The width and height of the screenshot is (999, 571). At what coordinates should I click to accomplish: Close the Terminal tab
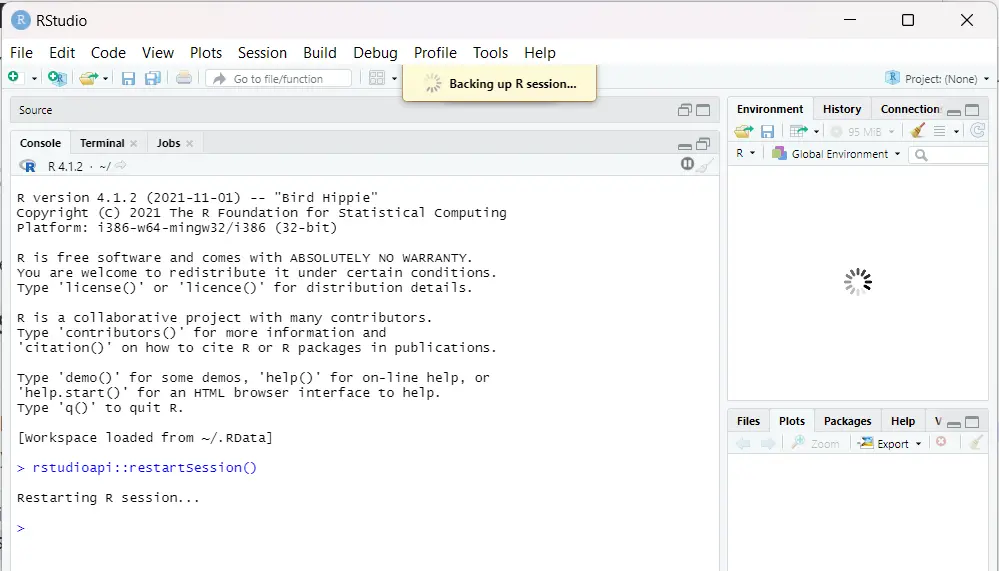tap(134, 143)
